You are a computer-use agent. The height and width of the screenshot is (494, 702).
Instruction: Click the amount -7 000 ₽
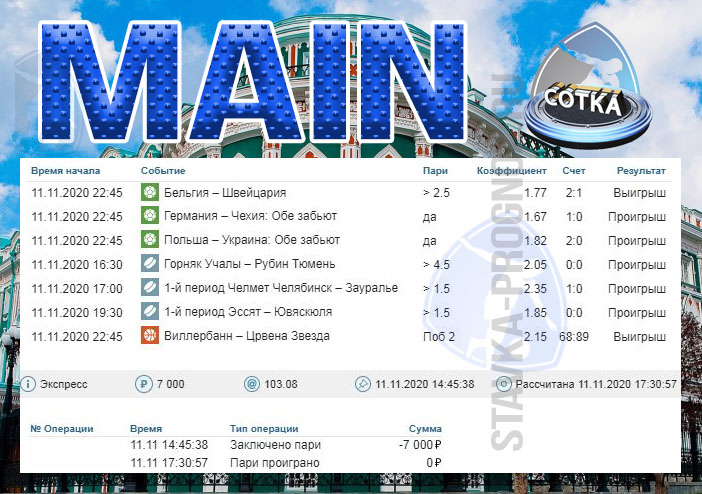(x=420, y=445)
